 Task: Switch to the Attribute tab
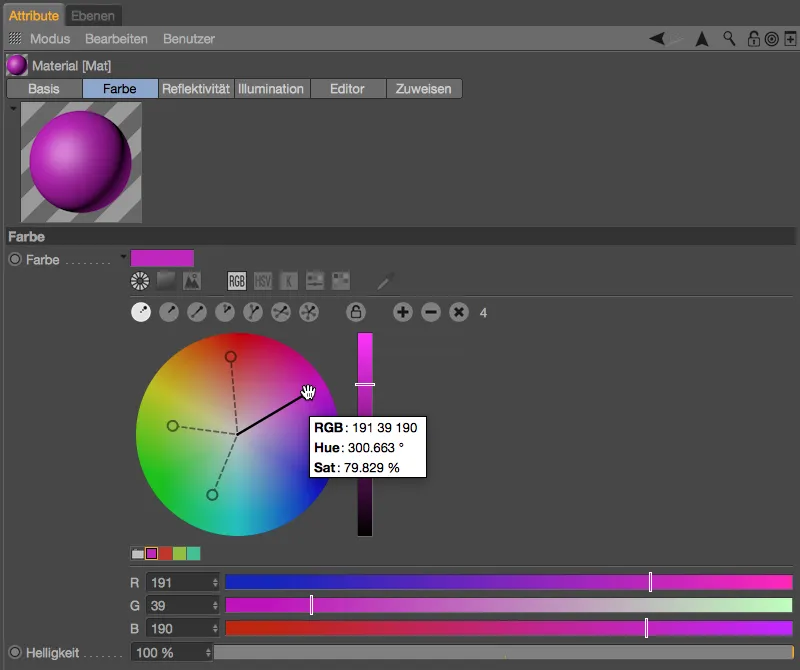(x=34, y=15)
